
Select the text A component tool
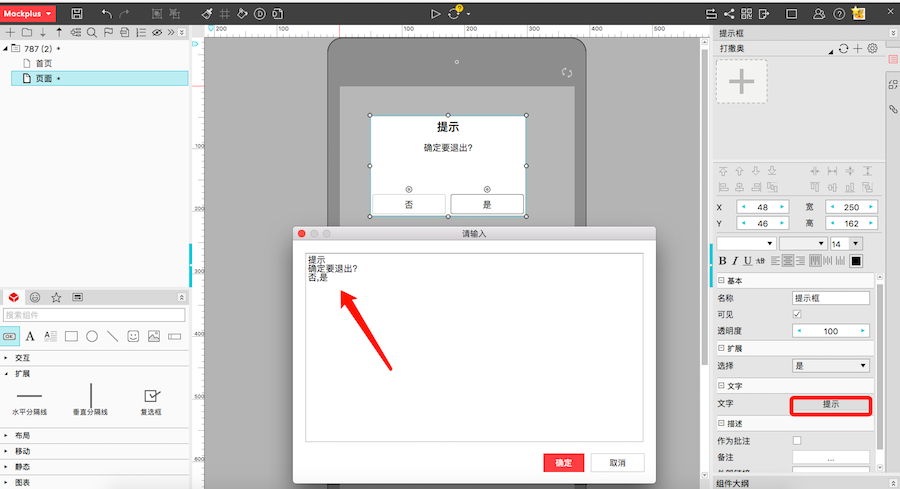pos(30,336)
